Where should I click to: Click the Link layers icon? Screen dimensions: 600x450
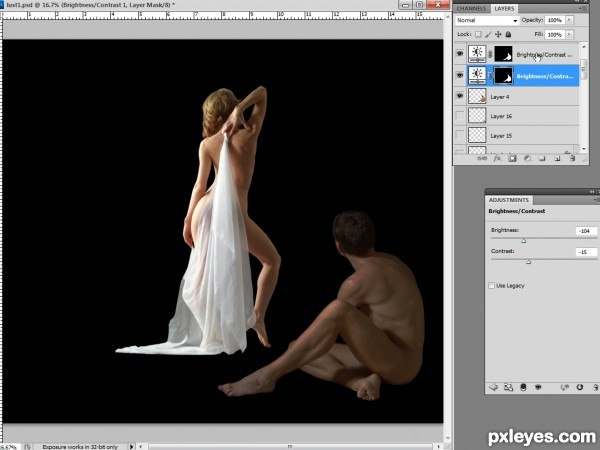(x=482, y=158)
